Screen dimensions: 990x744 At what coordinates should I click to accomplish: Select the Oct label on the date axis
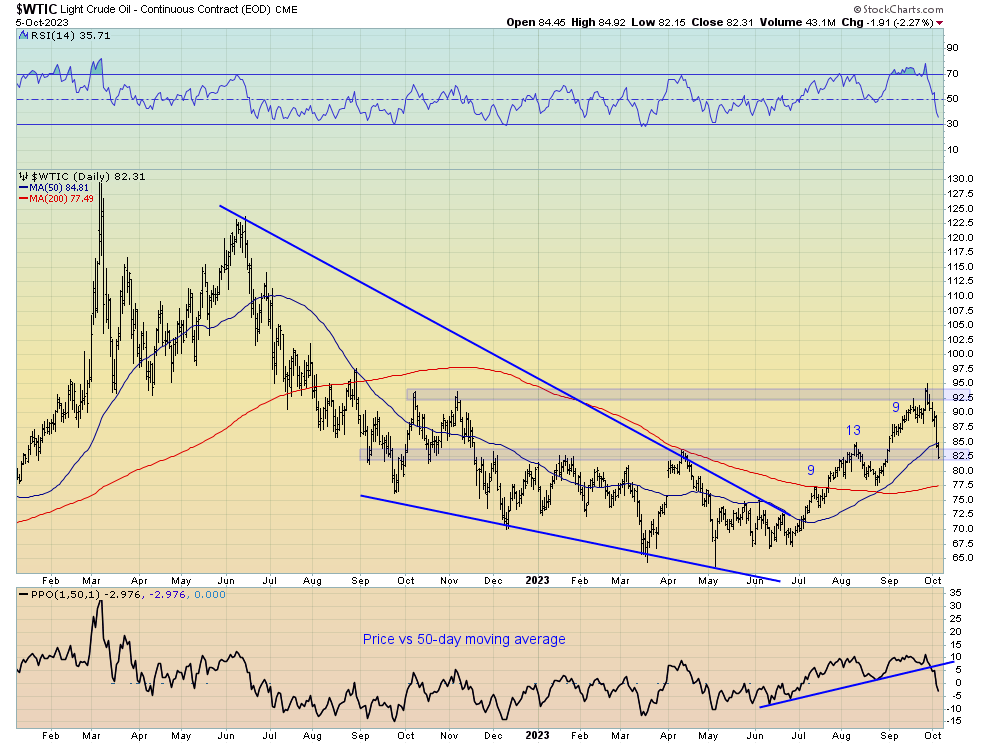(933, 580)
